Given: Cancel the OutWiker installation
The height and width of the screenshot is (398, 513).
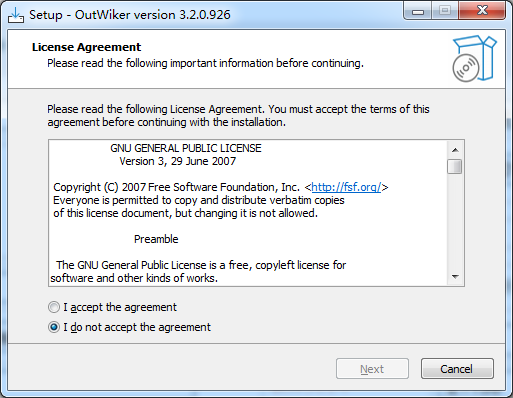Looking at the screenshot, I should (x=457, y=369).
